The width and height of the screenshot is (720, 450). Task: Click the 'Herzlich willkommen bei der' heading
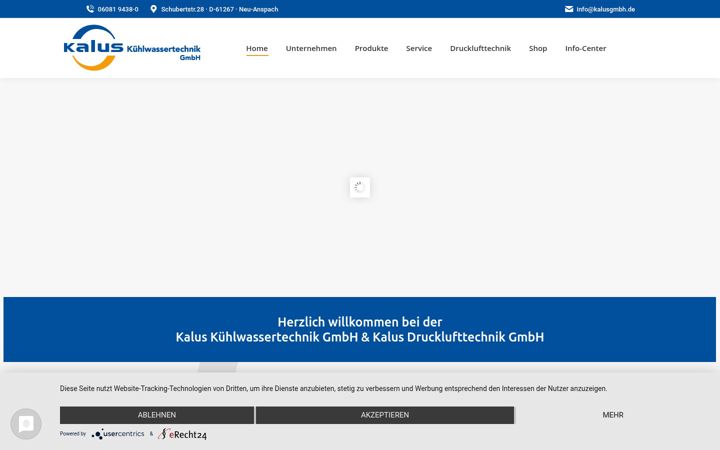click(x=360, y=321)
